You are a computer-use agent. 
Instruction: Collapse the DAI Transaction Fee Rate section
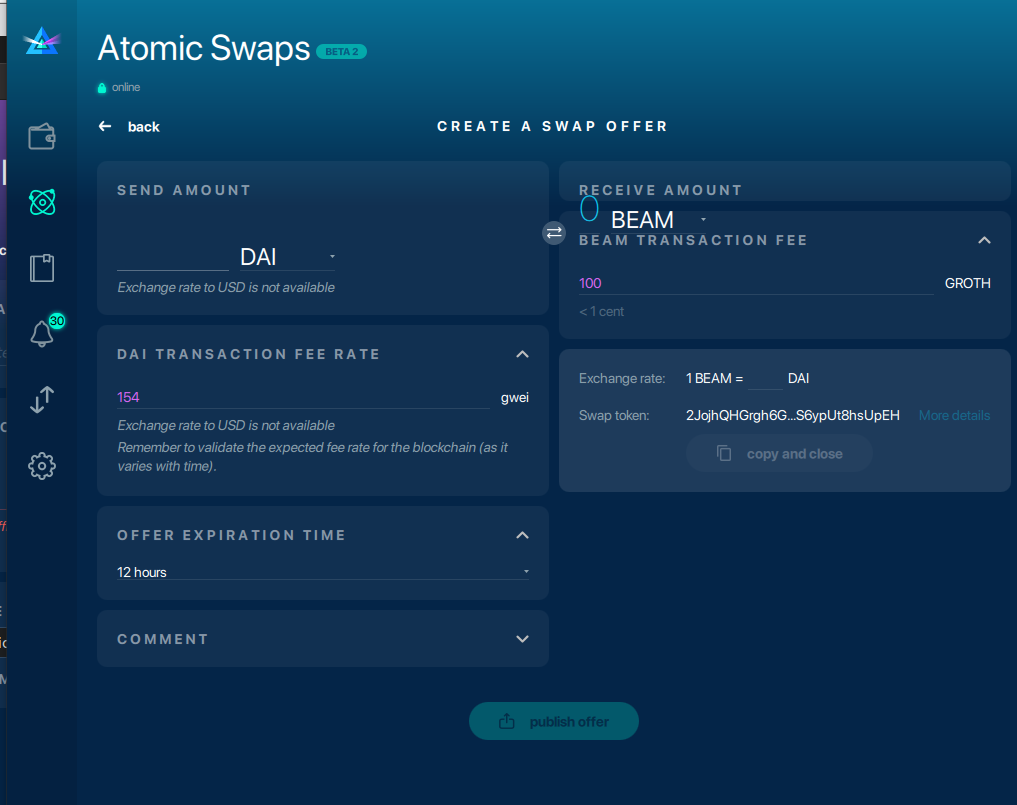point(522,354)
